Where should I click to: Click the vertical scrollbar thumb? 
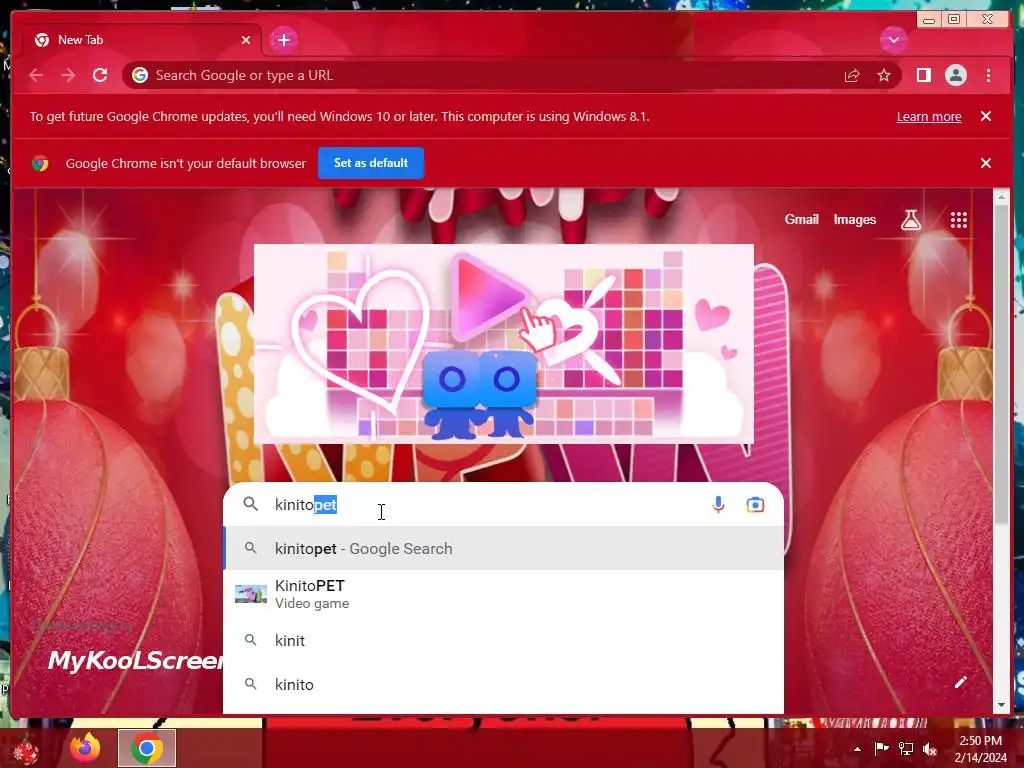[1001, 364]
